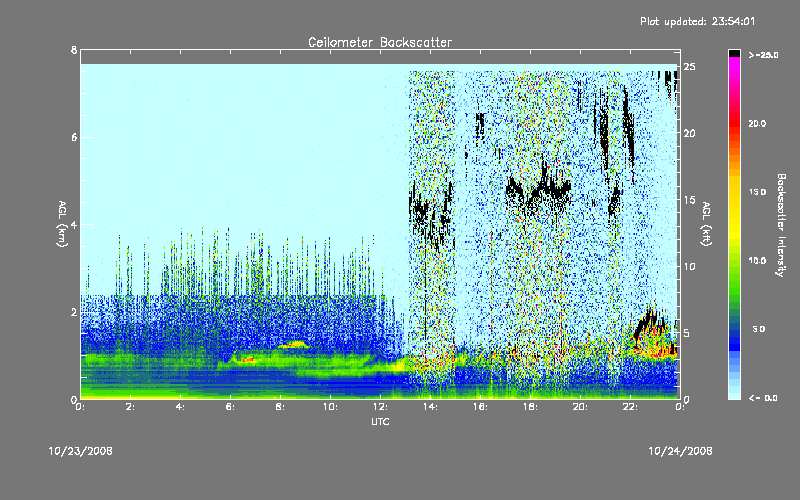The width and height of the screenshot is (800, 500).
Task: Click the 'UTC' x-axis label
Action: pos(380,421)
